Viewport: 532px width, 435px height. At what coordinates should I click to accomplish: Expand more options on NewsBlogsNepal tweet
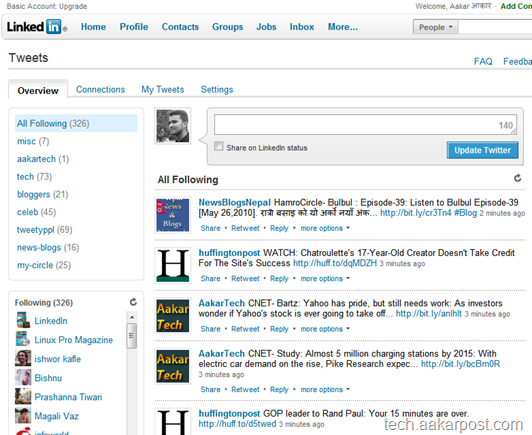point(325,228)
